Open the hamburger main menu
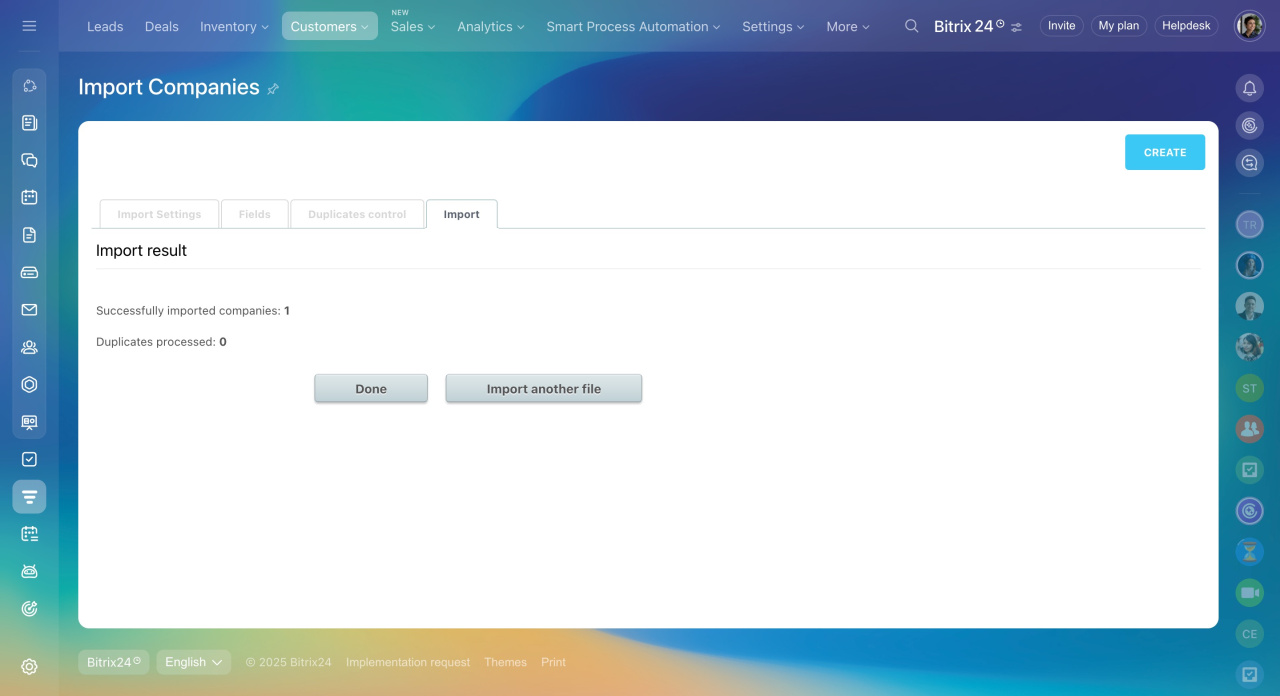The image size is (1280, 696). pyautogui.click(x=29, y=26)
